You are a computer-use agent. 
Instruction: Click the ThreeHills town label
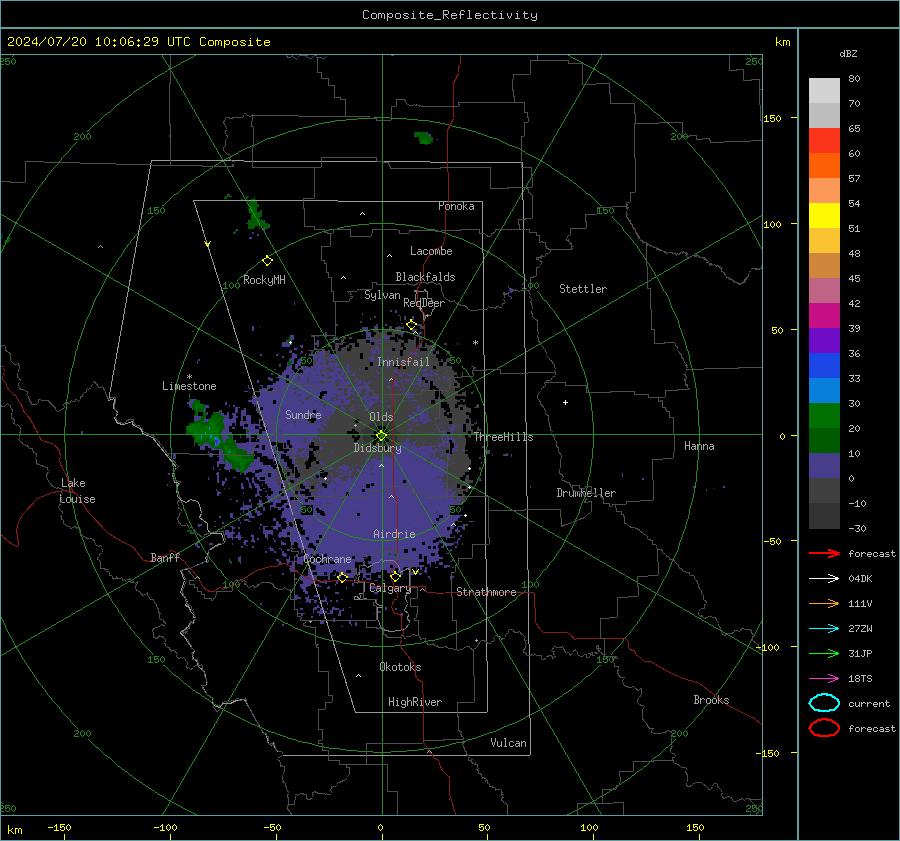click(x=503, y=437)
